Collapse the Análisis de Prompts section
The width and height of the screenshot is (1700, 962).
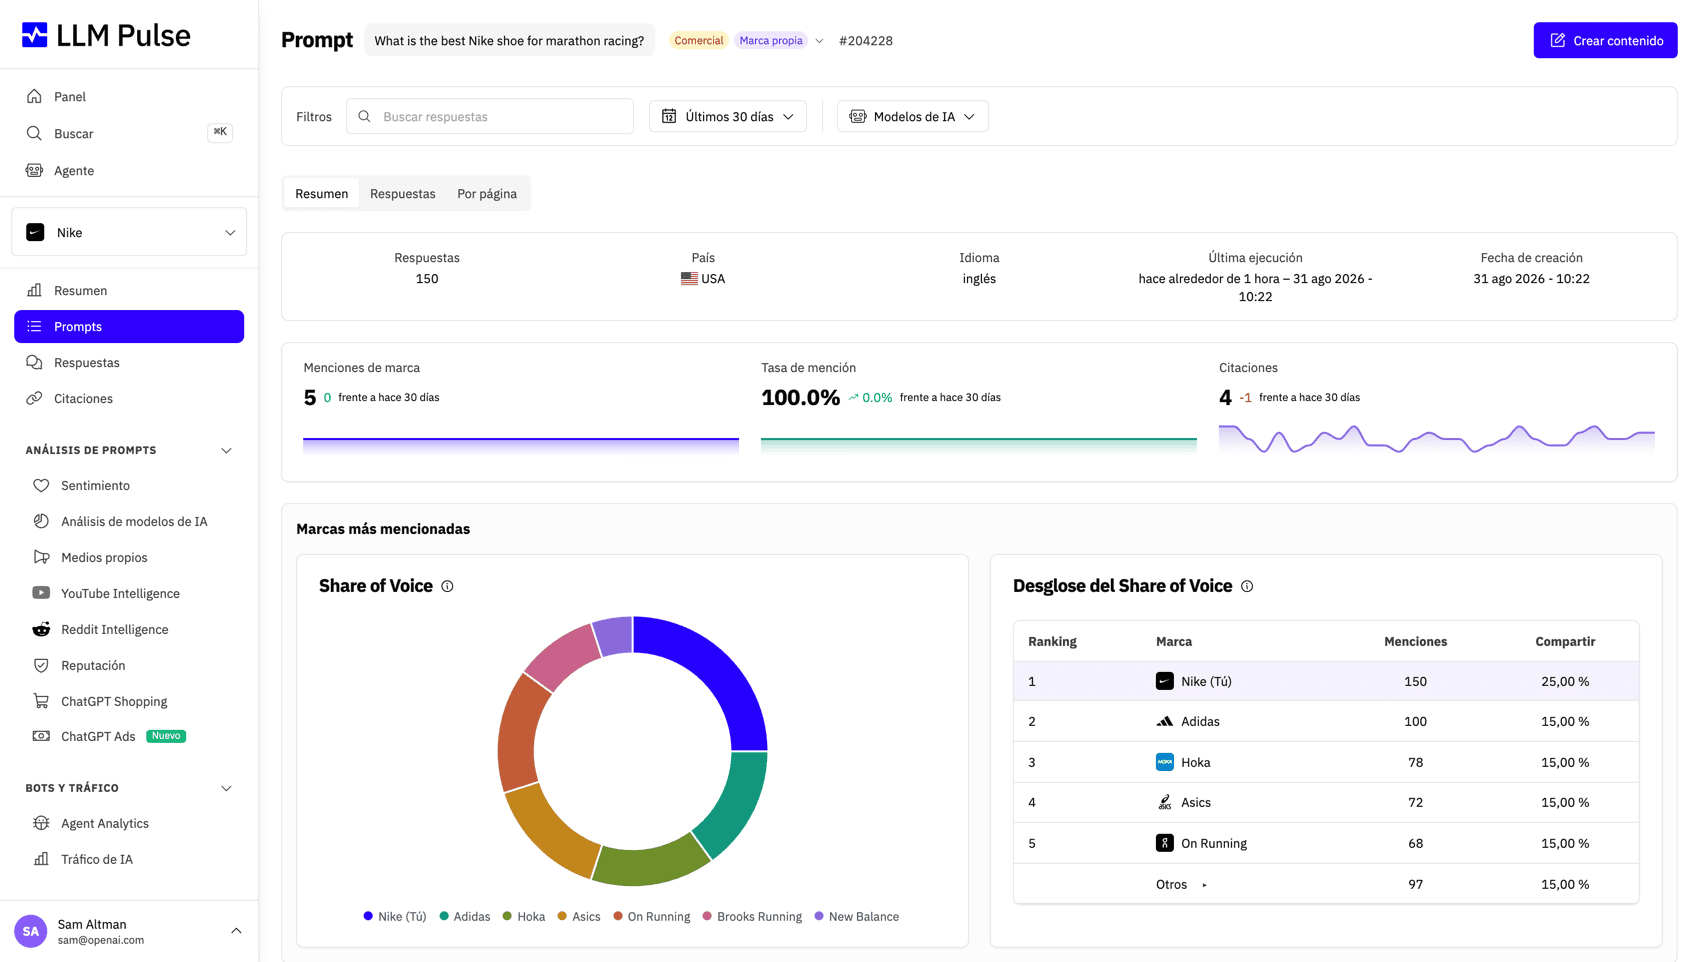coord(226,450)
